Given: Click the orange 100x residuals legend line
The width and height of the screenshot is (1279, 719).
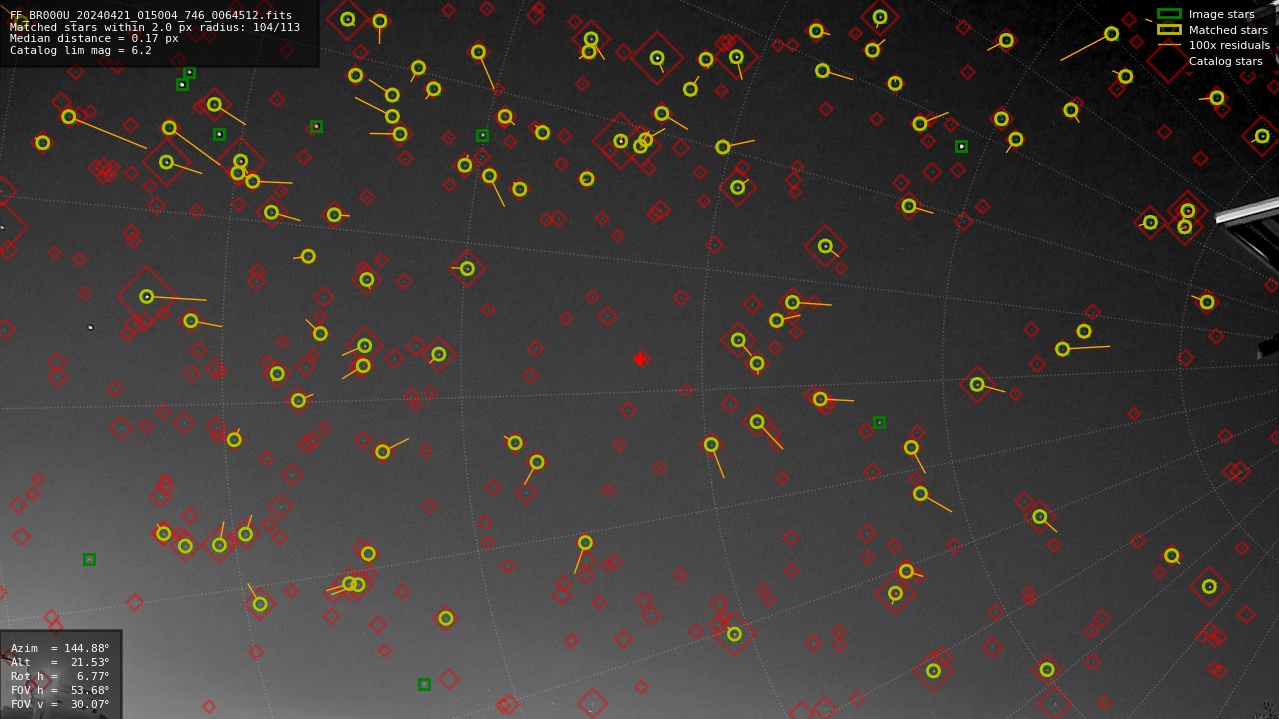Looking at the screenshot, I should (1169, 45).
